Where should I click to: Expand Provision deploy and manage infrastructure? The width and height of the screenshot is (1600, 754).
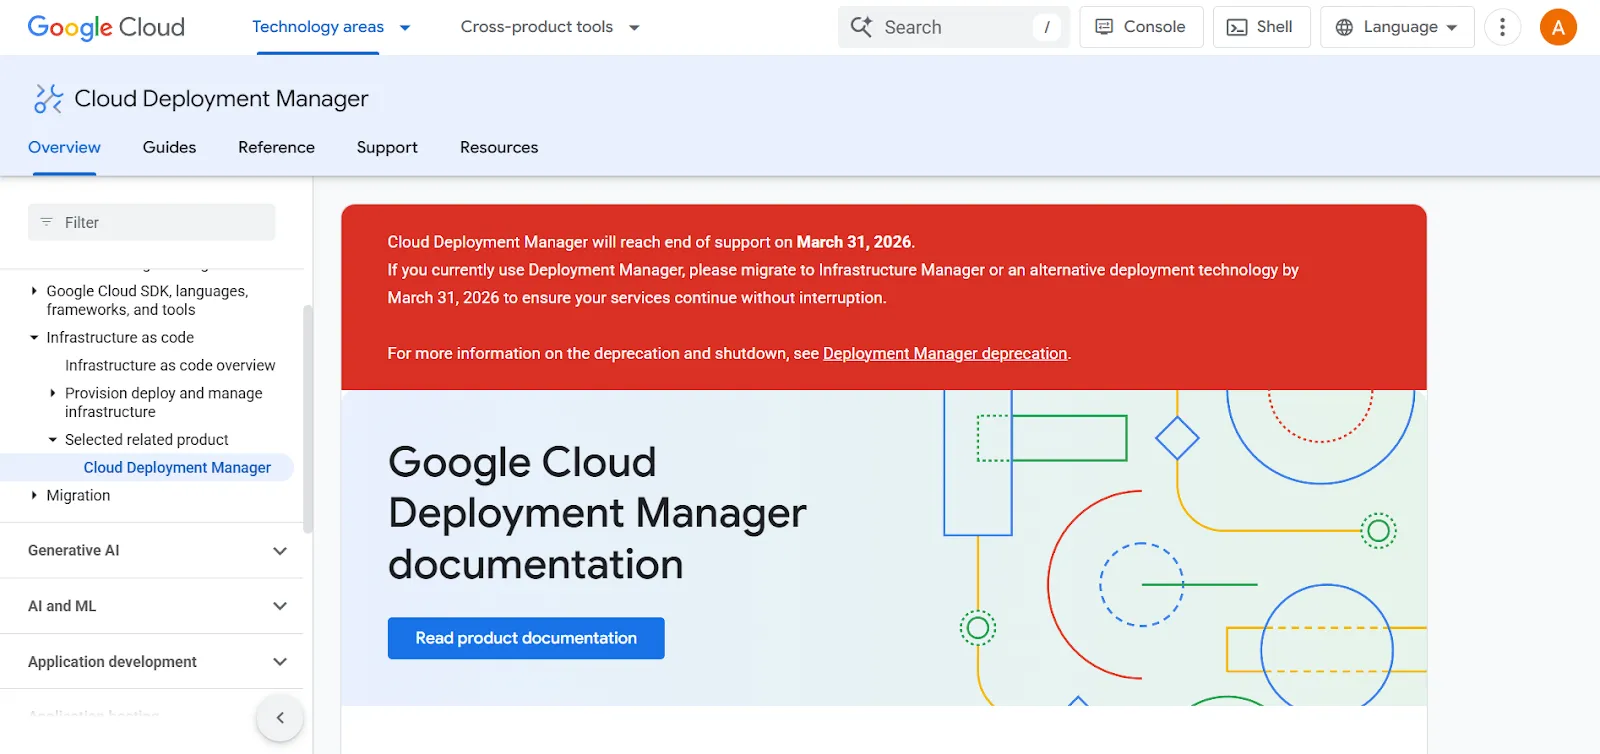[53, 393]
